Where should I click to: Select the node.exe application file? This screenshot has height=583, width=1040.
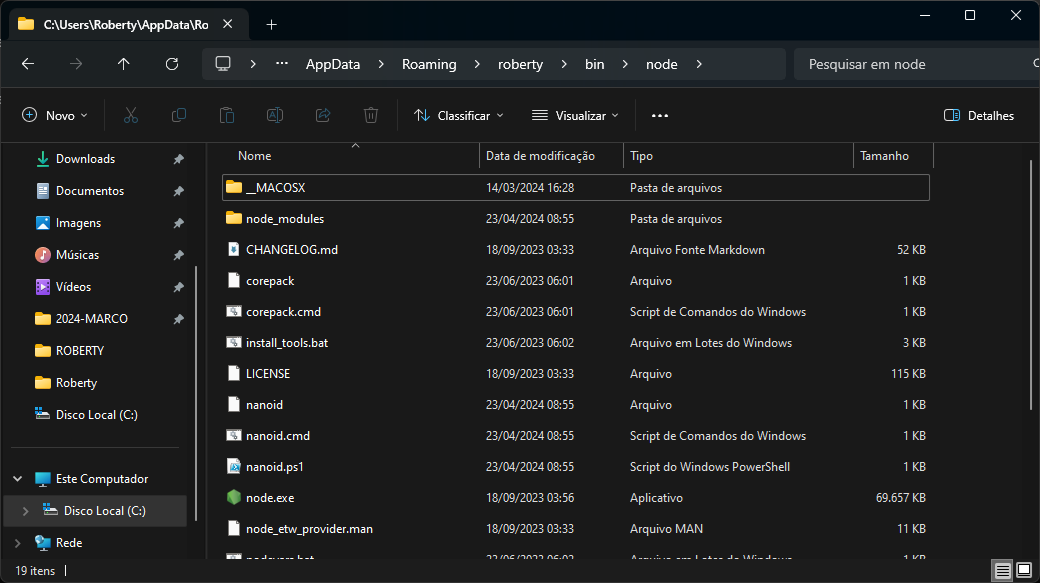click(x=270, y=497)
